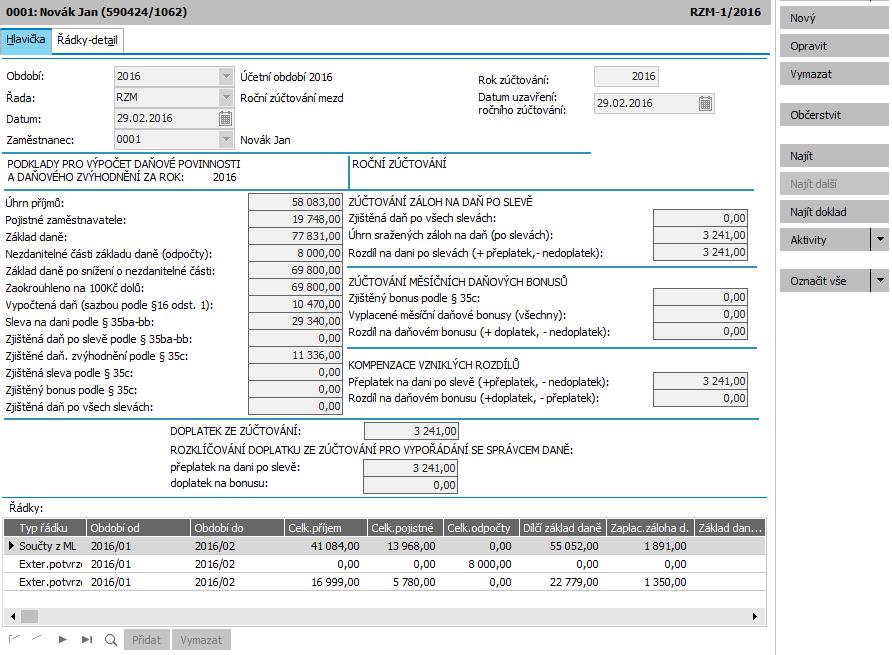This screenshot has height=655, width=892.
Task: Click the DOPLATEK ZE ZÚČTOVÁNÍ value field
Action: [x=411, y=431]
